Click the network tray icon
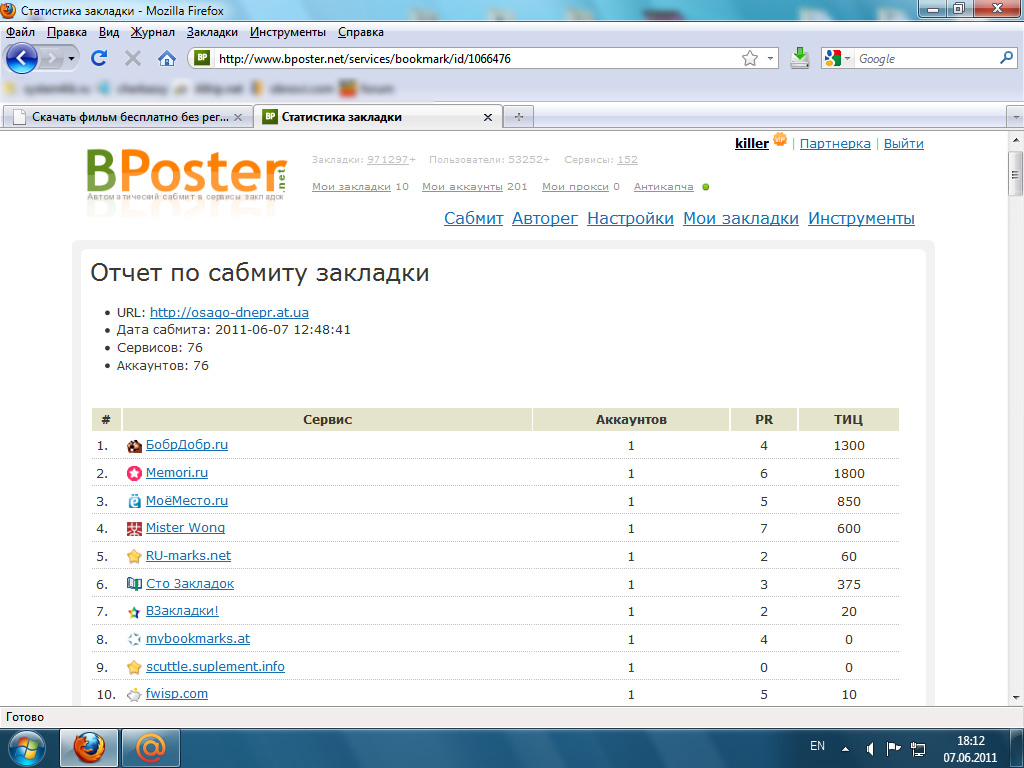 coord(918,748)
